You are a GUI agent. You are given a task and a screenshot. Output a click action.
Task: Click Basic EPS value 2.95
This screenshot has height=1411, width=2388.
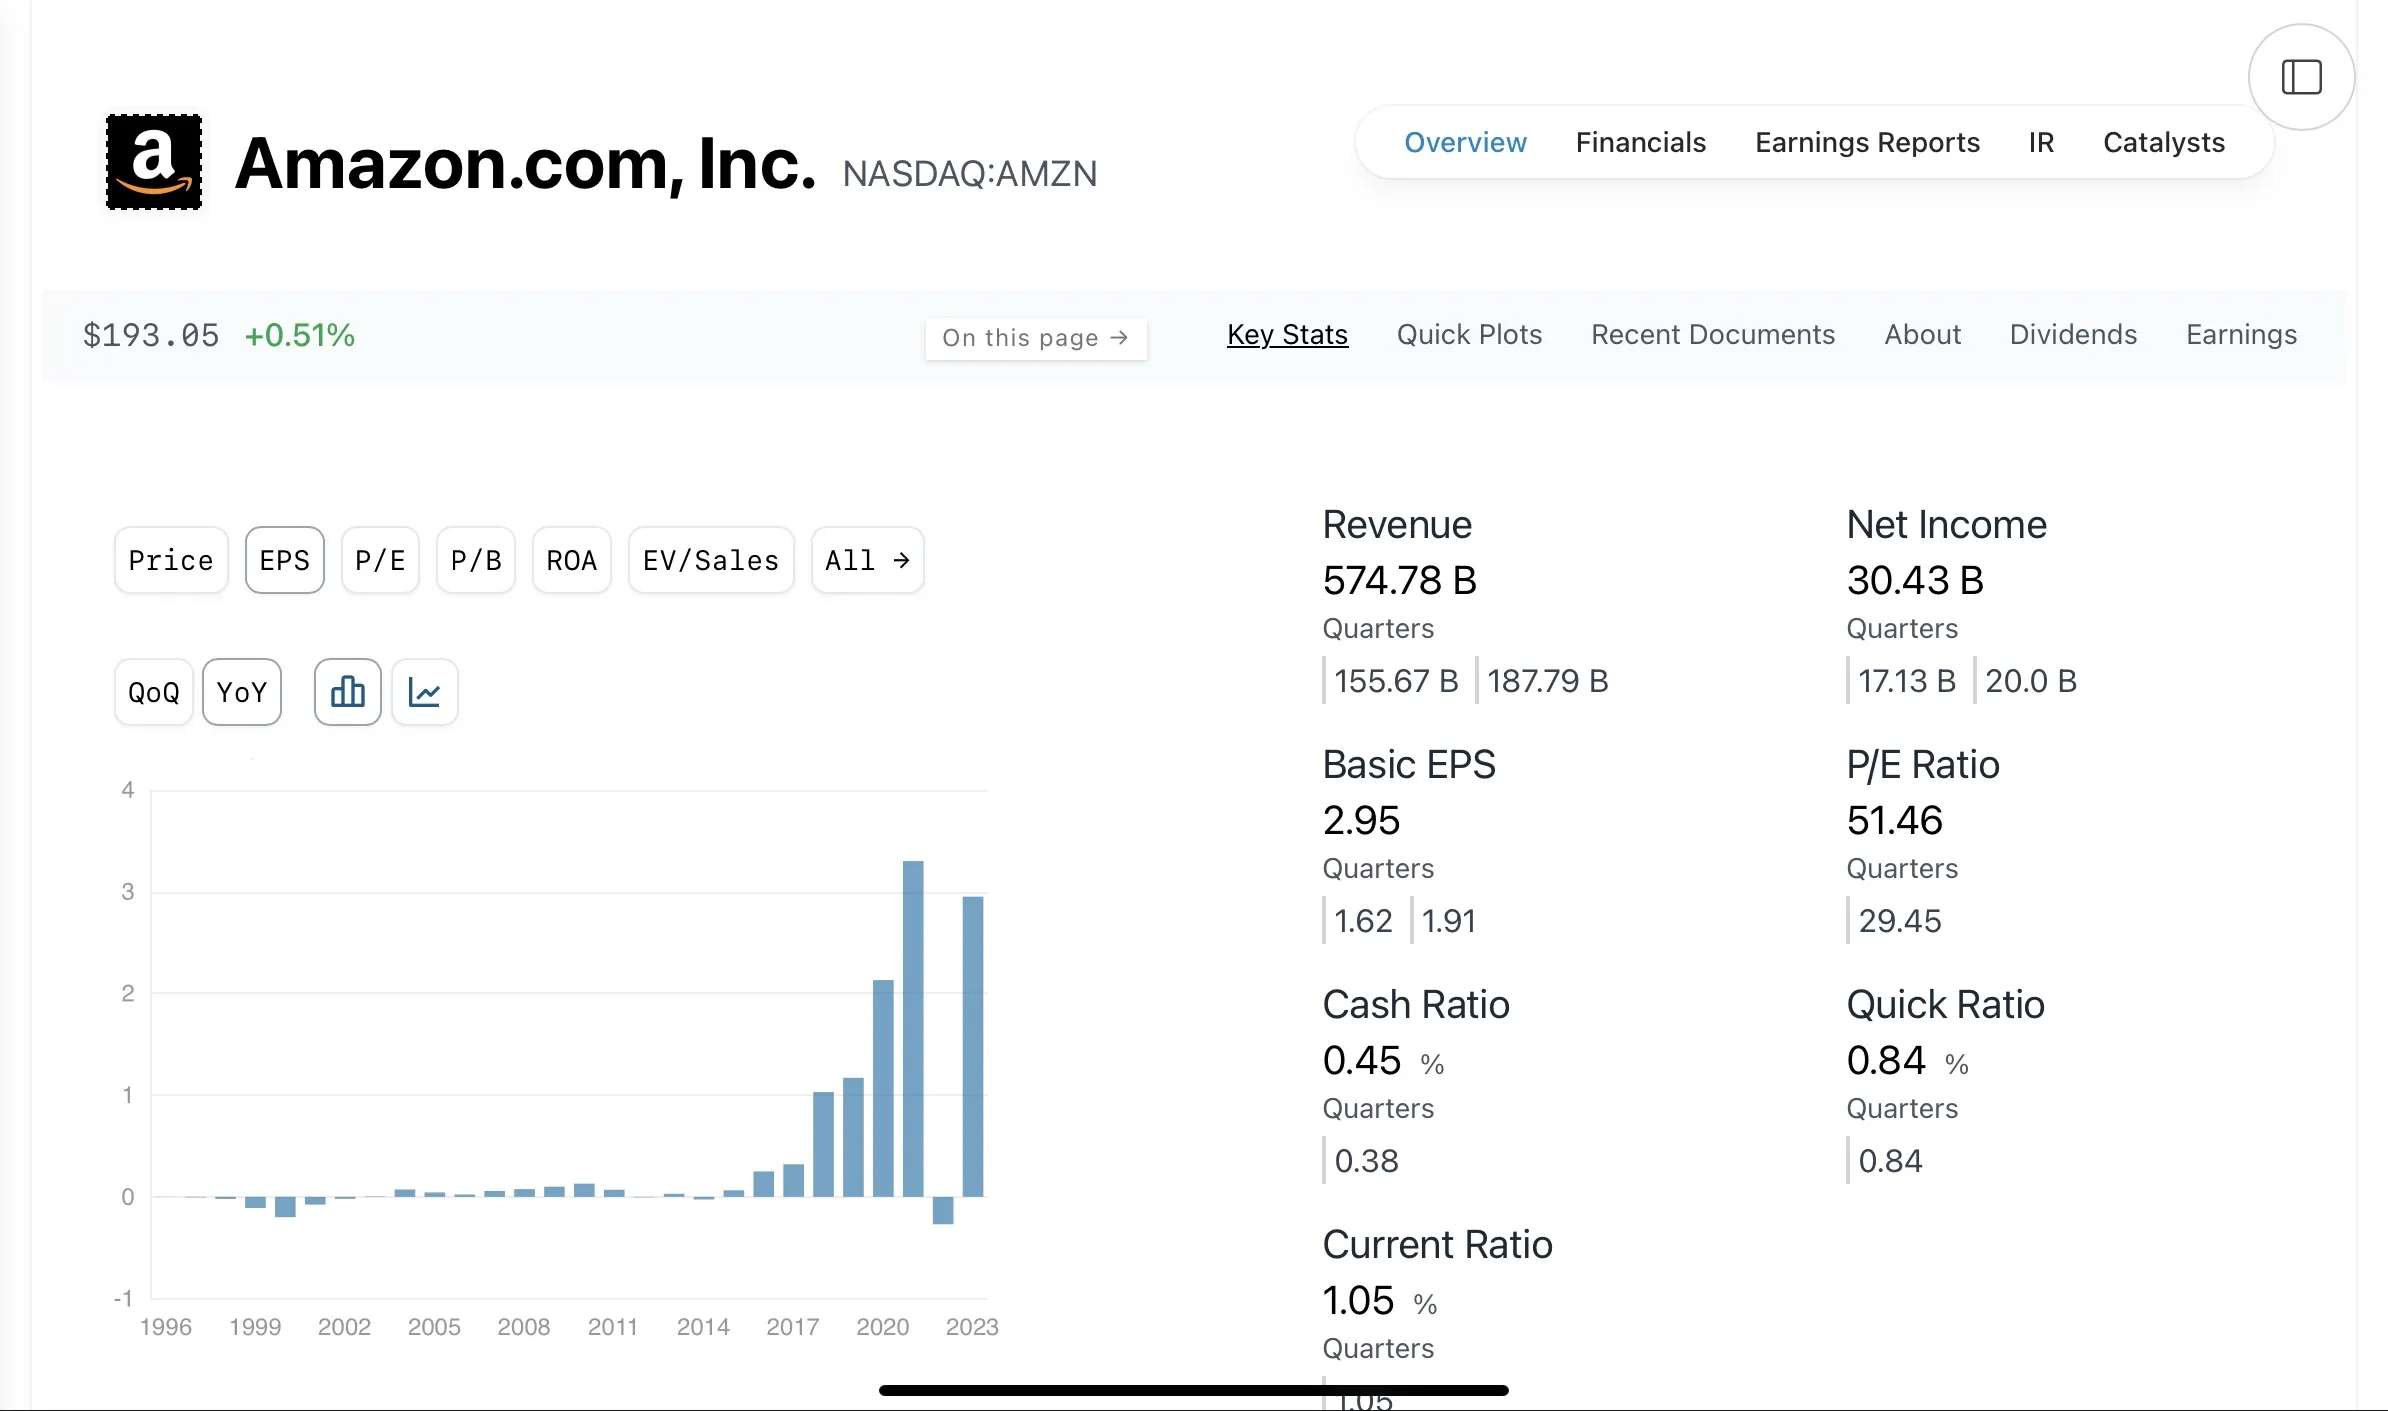pos(1361,820)
